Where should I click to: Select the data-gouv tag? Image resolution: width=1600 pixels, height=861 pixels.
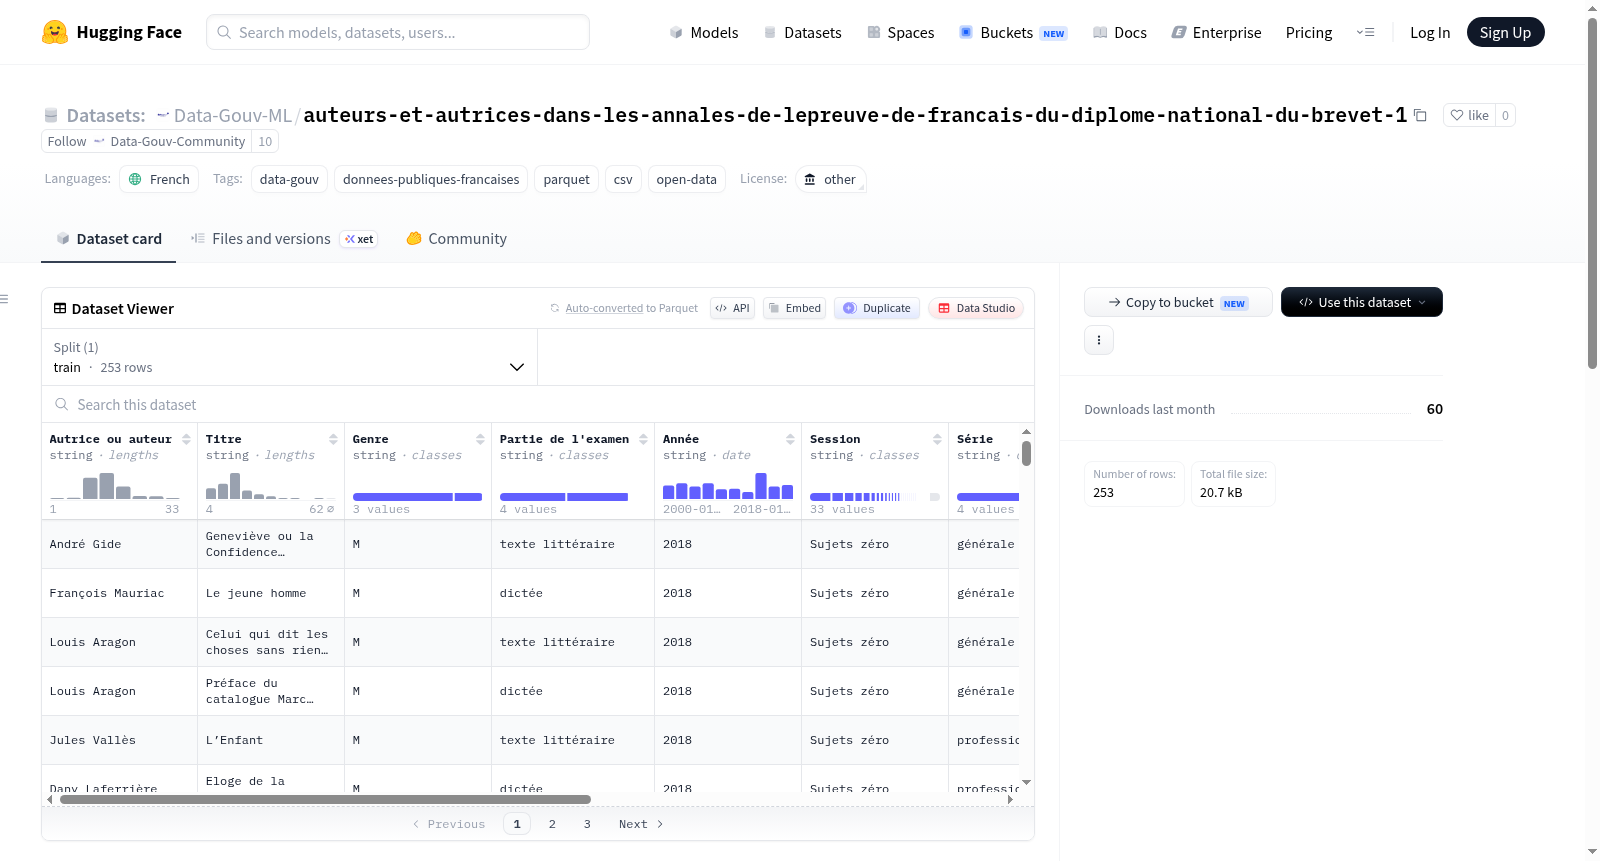pyautogui.click(x=289, y=179)
